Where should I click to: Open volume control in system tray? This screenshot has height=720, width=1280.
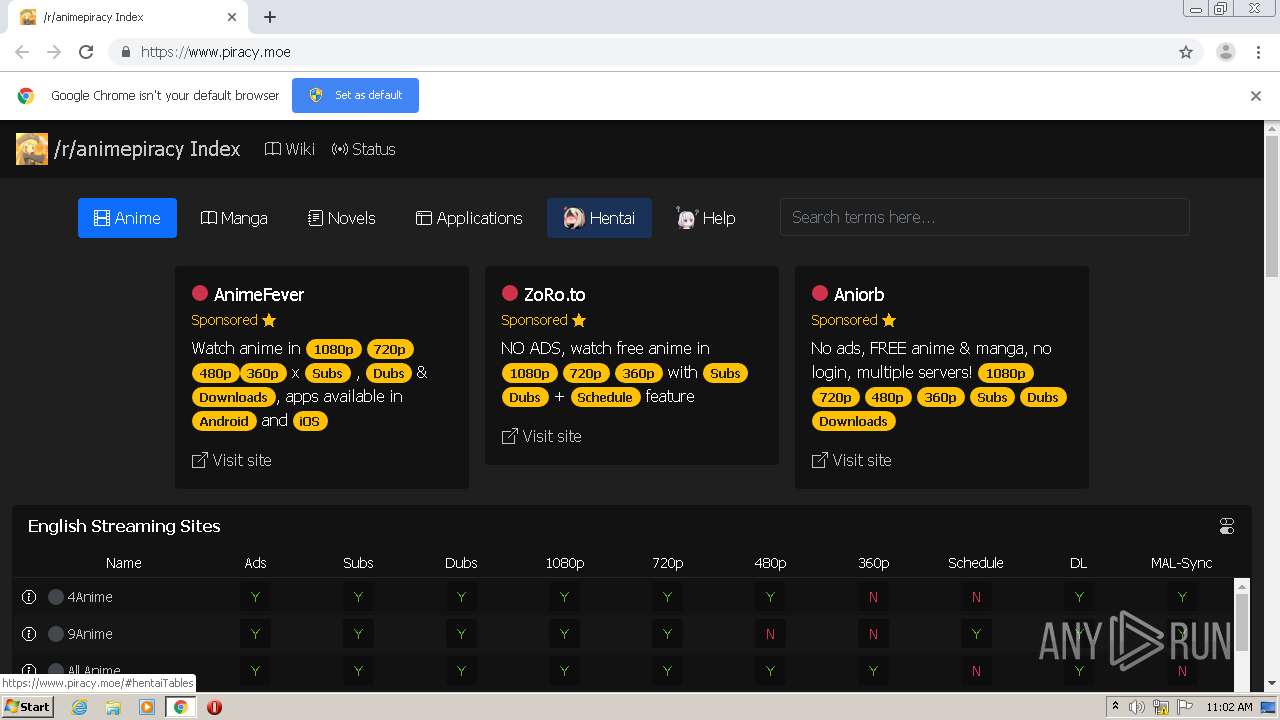[1137, 707]
